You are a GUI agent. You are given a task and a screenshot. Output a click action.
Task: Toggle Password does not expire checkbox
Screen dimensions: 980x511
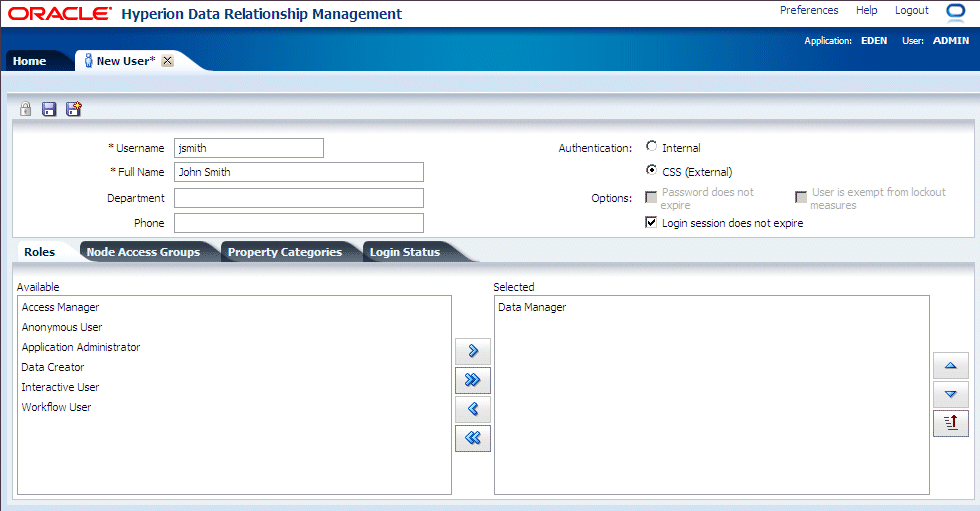coord(651,197)
